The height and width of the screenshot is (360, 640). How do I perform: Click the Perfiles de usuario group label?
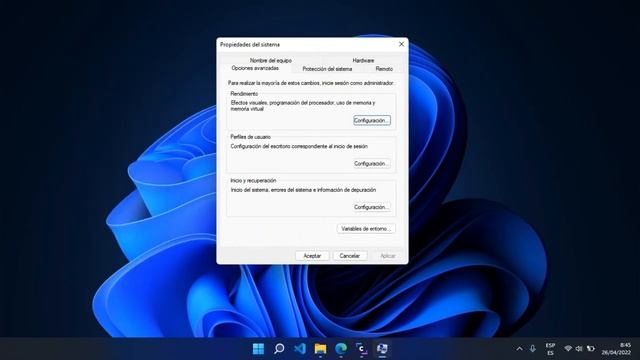251,137
